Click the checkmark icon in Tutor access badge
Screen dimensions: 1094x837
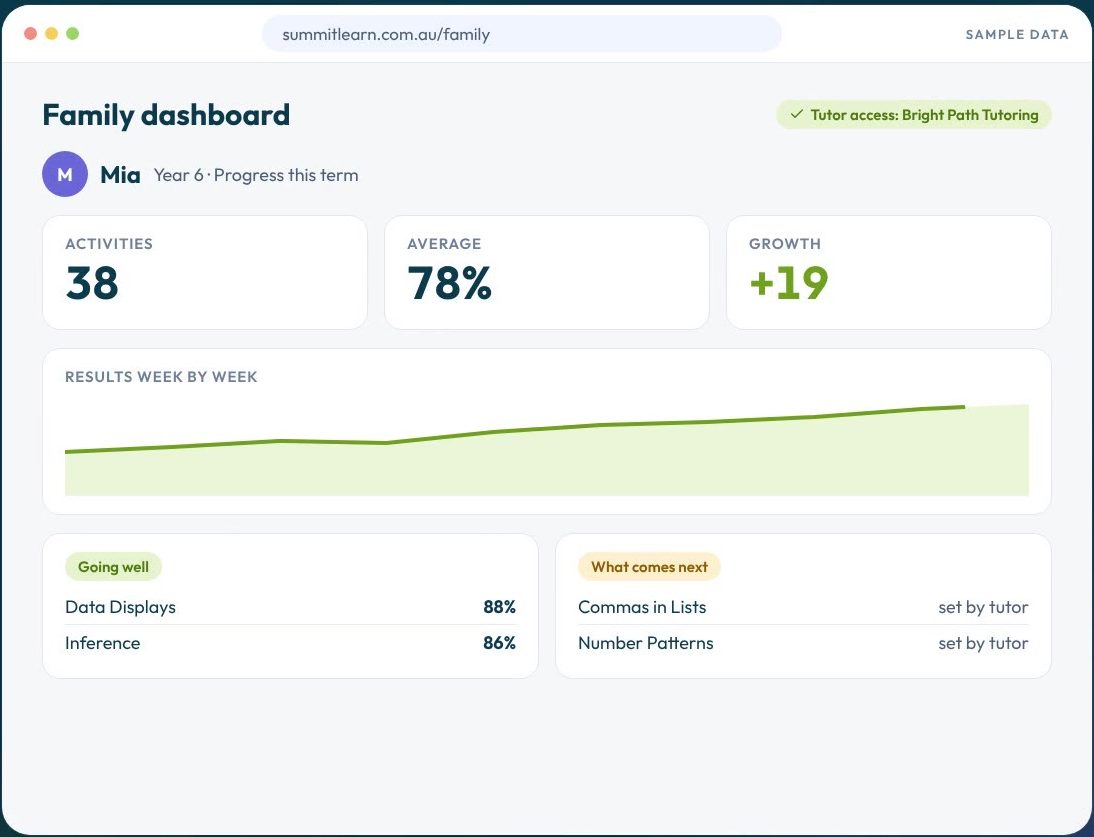(x=796, y=114)
